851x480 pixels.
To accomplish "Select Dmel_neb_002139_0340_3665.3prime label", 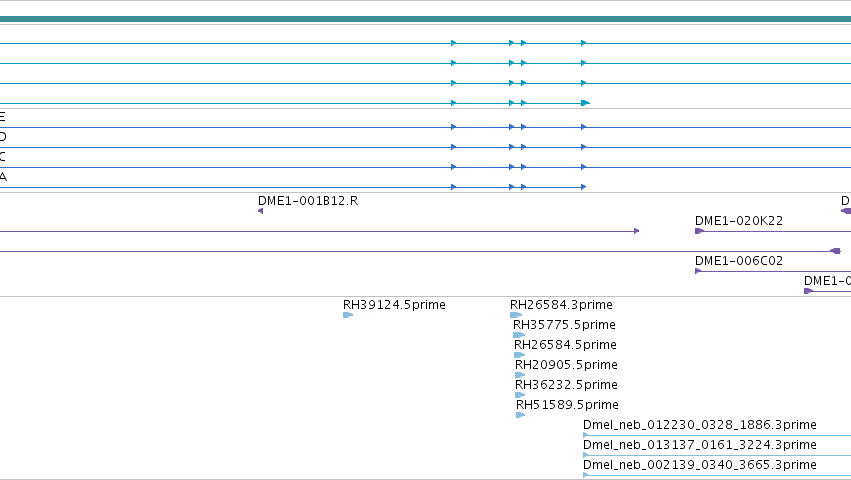I will (x=700, y=465).
